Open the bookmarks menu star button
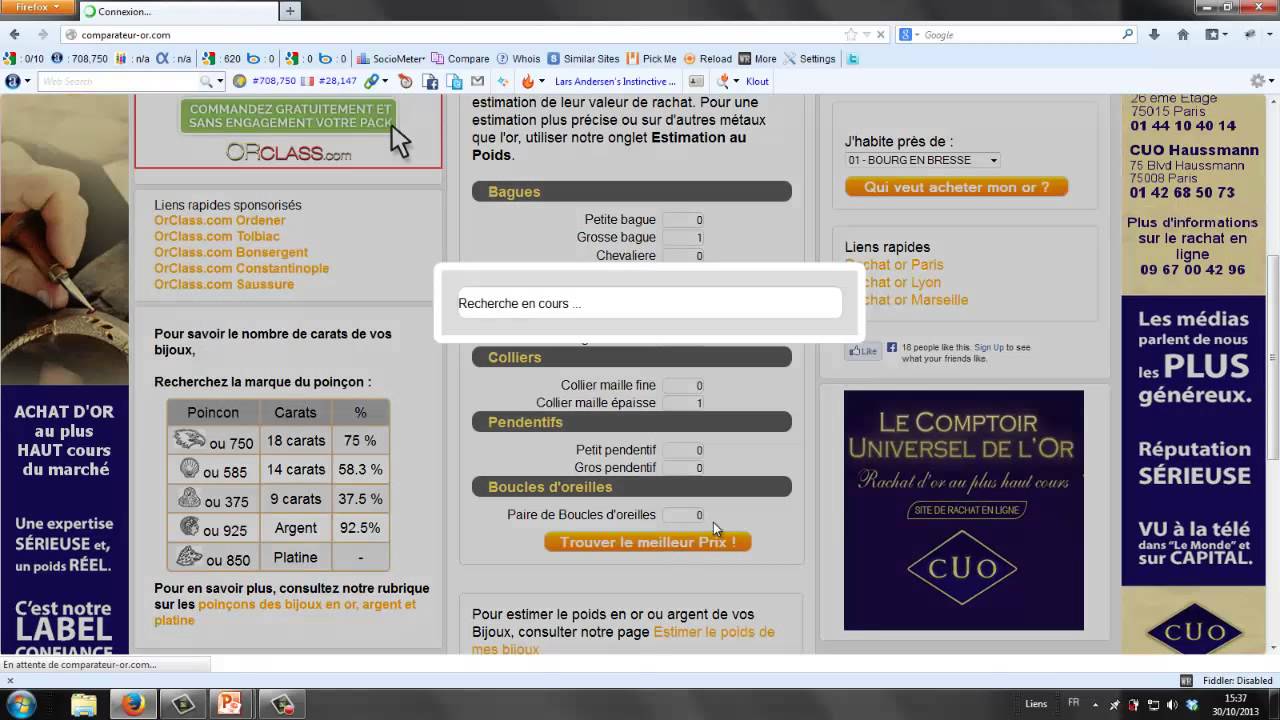Image resolution: width=1280 pixels, height=720 pixels. pyautogui.click(x=1216, y=35)
